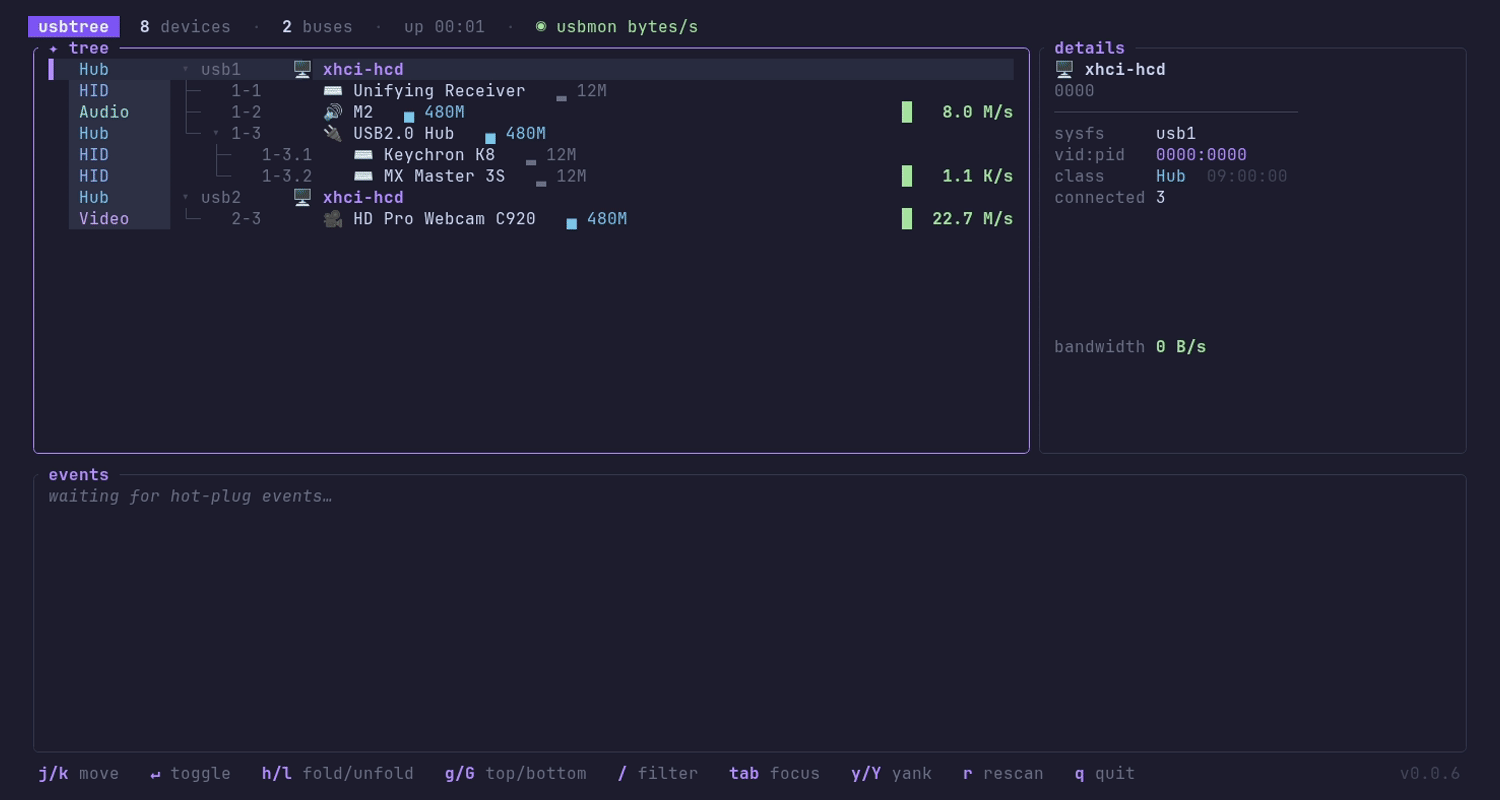
Task: Click the v0.0.6 version label
Action: pos(1430,773)
